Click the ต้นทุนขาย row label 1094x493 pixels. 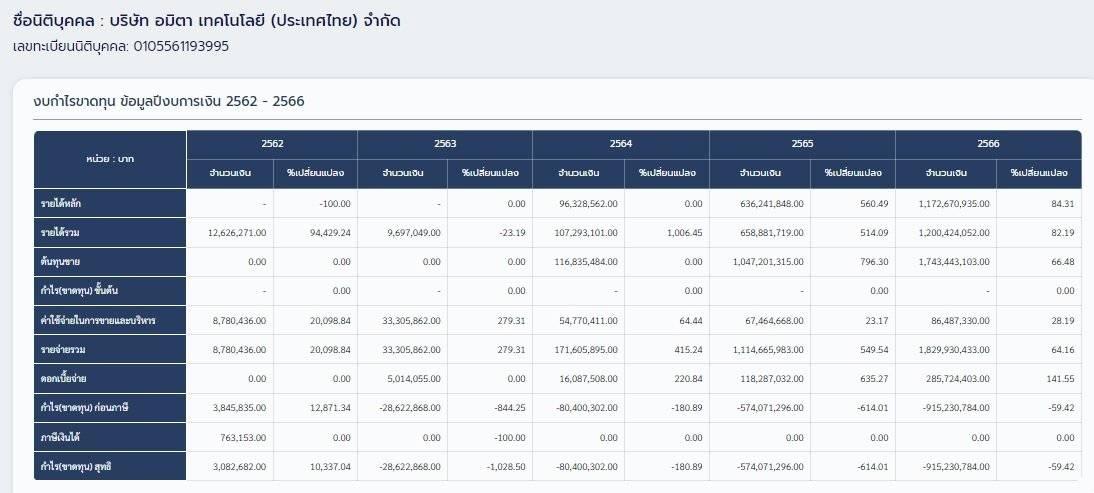click(110, 262)
